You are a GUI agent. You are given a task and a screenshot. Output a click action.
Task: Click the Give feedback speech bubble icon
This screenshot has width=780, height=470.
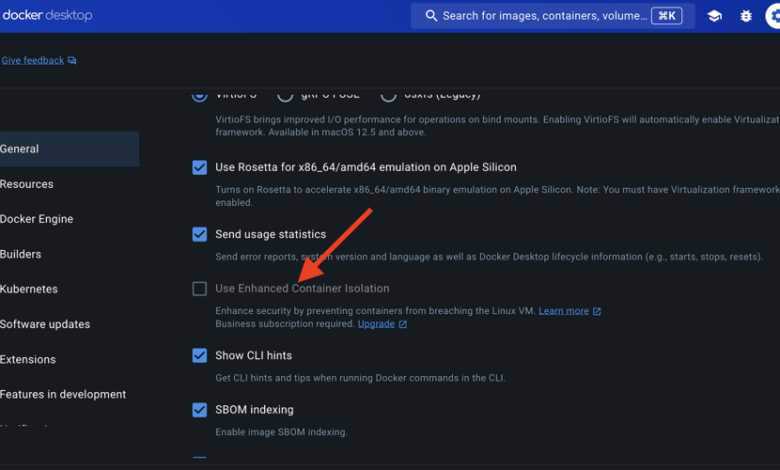(72, 61)
